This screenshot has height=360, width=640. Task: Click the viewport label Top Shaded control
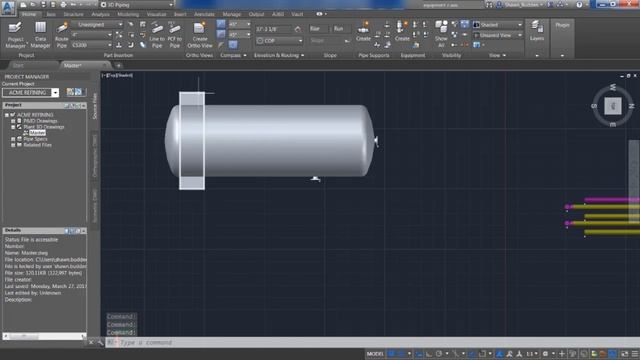coord(118,75)
